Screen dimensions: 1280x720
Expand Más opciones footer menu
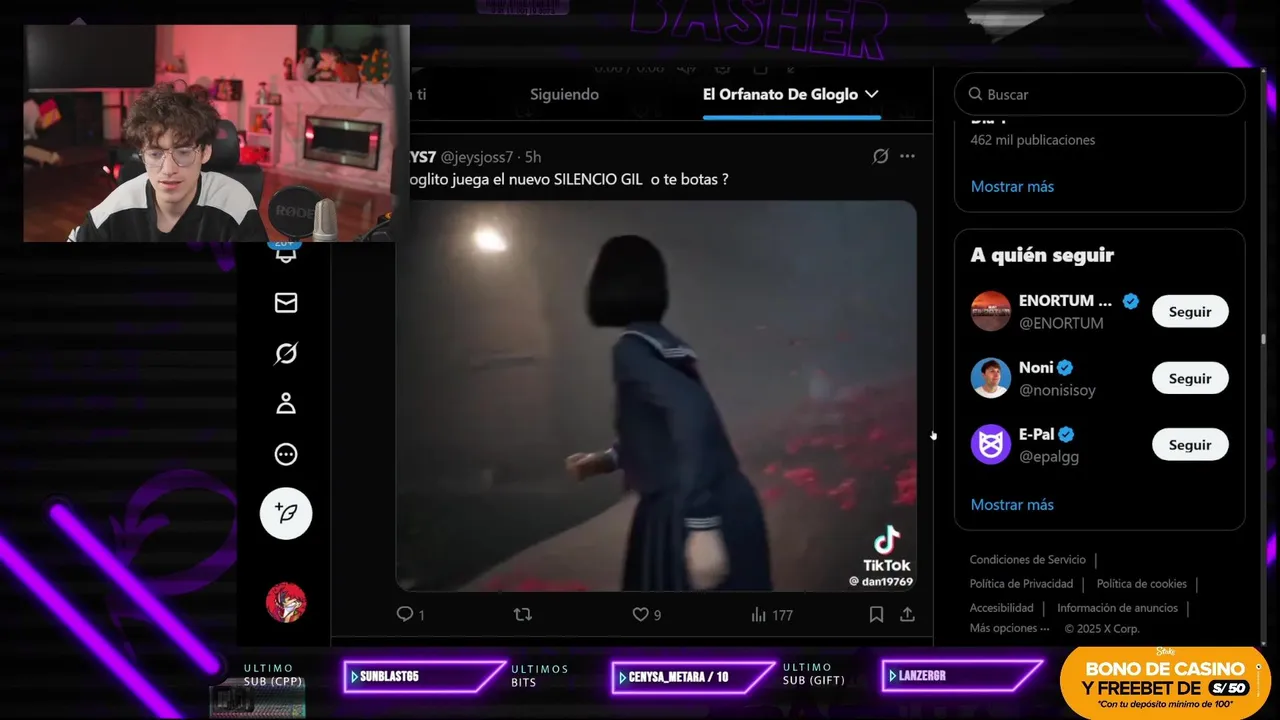(x=1009, y=628)
